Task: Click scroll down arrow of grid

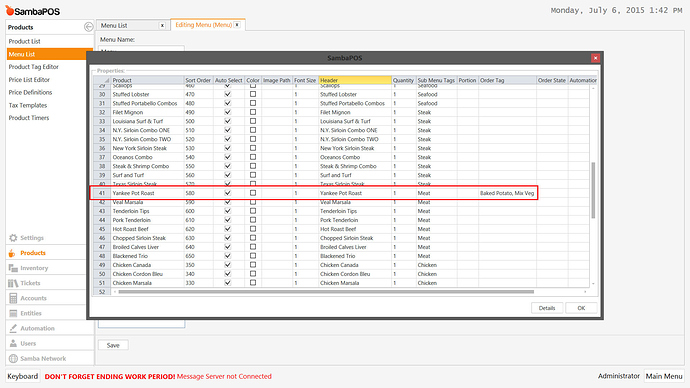Action: [x=593, y=284]
